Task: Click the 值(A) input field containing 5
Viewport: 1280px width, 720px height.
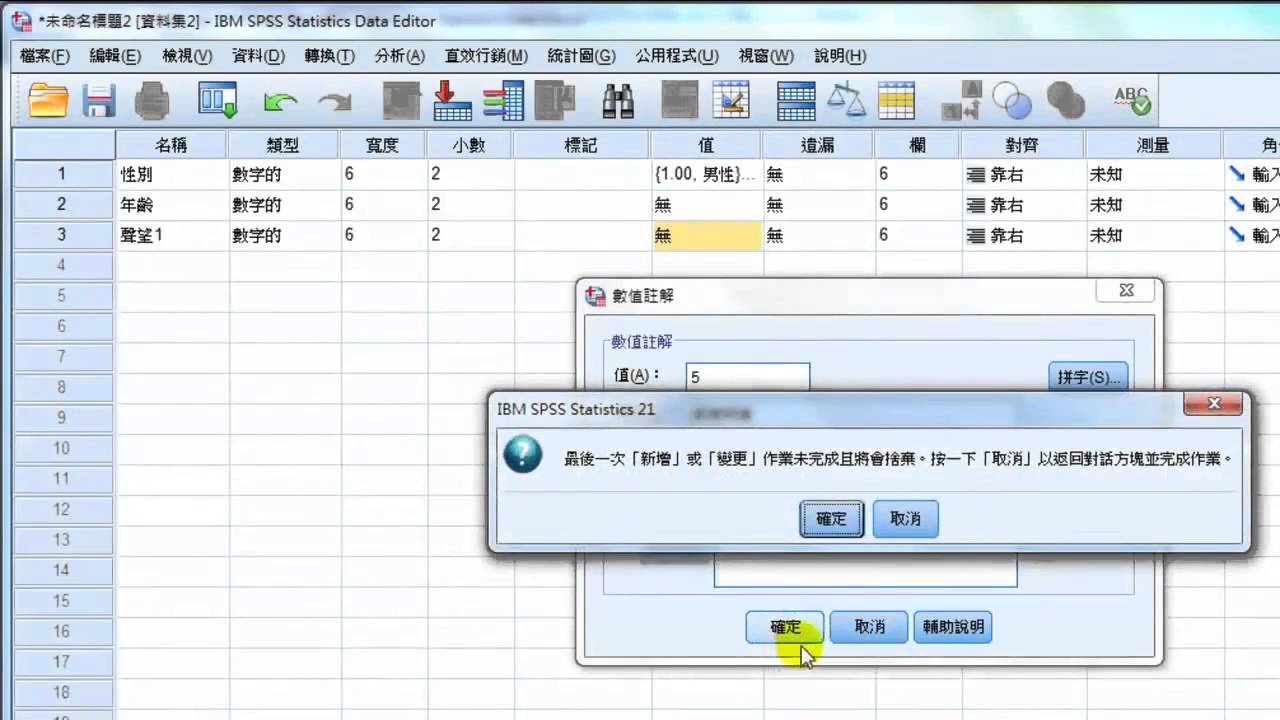Action: (x=748, y=377)
